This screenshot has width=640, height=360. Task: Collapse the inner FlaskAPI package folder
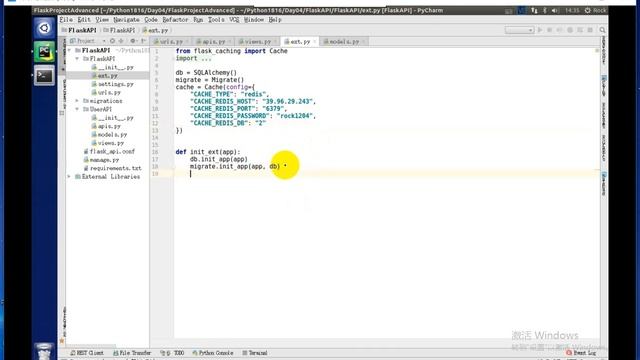click(77, 59)
